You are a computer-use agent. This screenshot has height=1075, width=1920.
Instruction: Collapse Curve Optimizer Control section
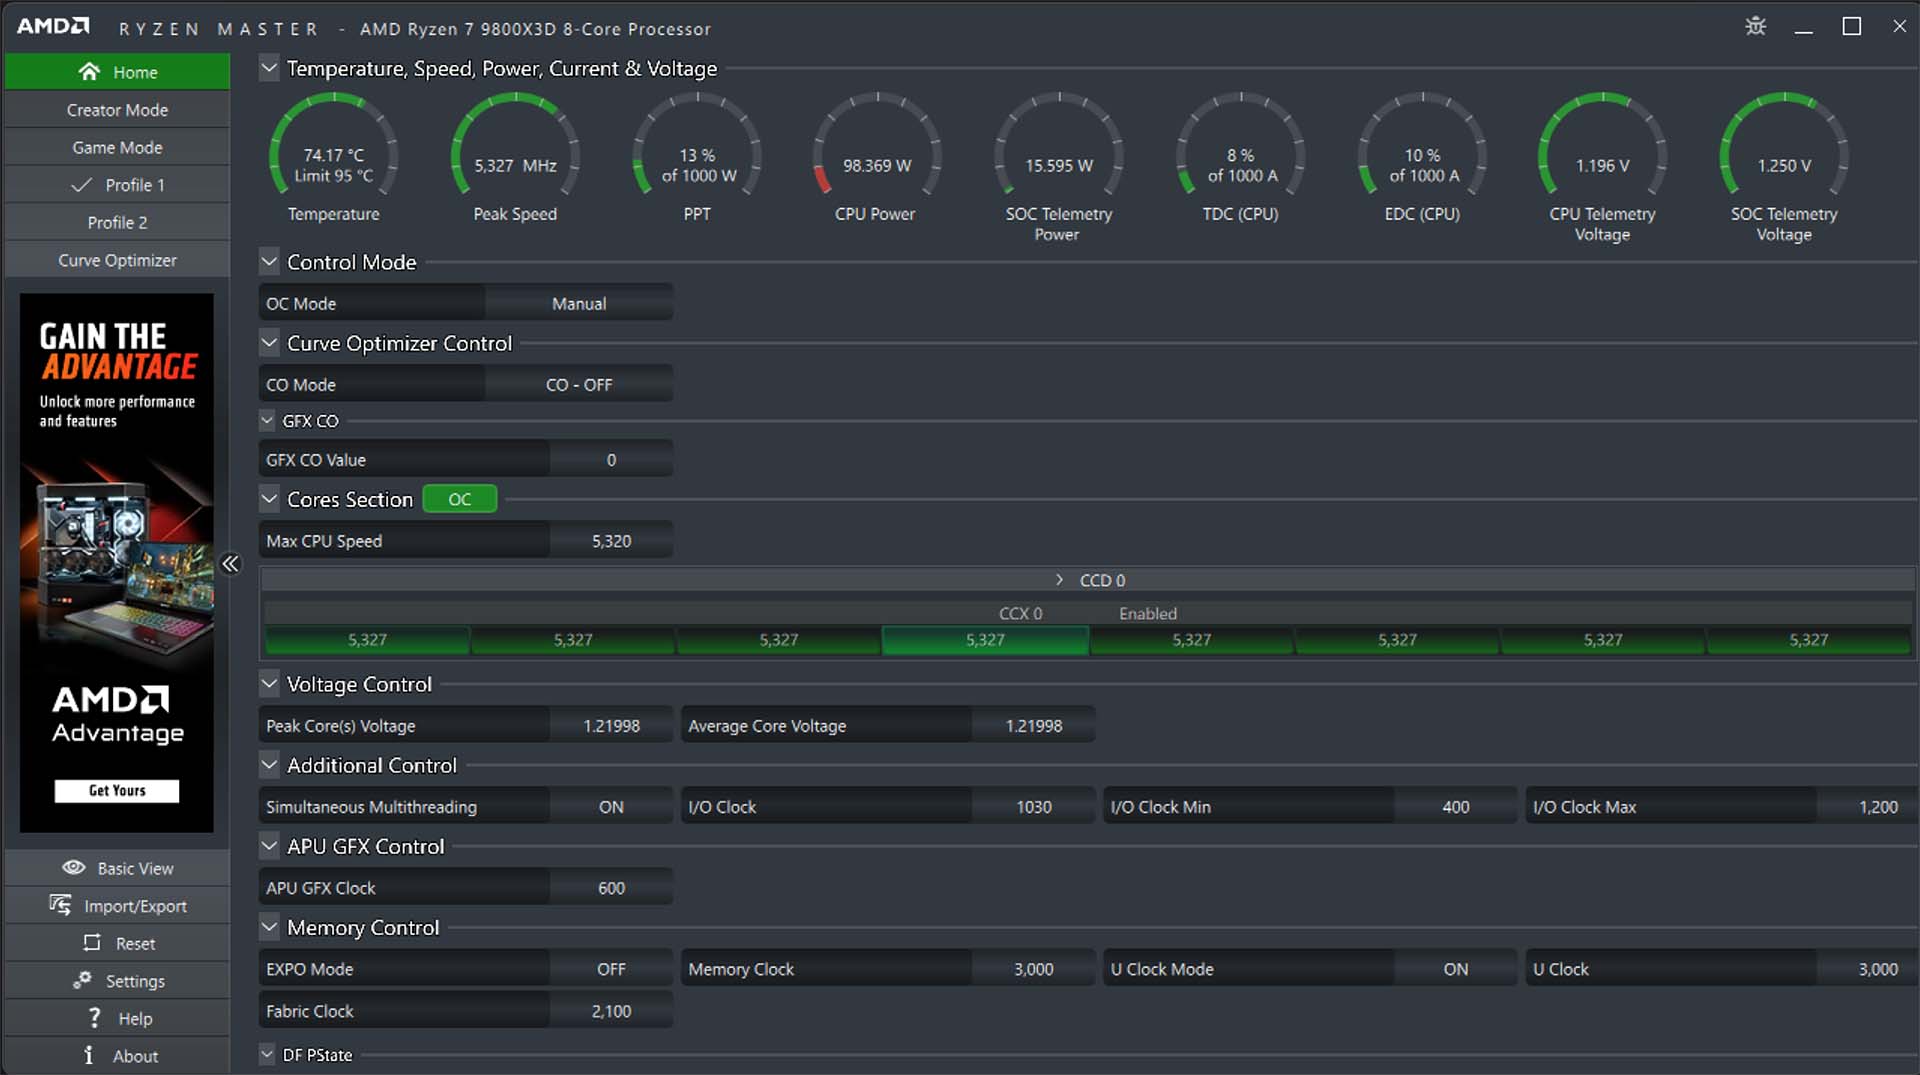point(269,343)
